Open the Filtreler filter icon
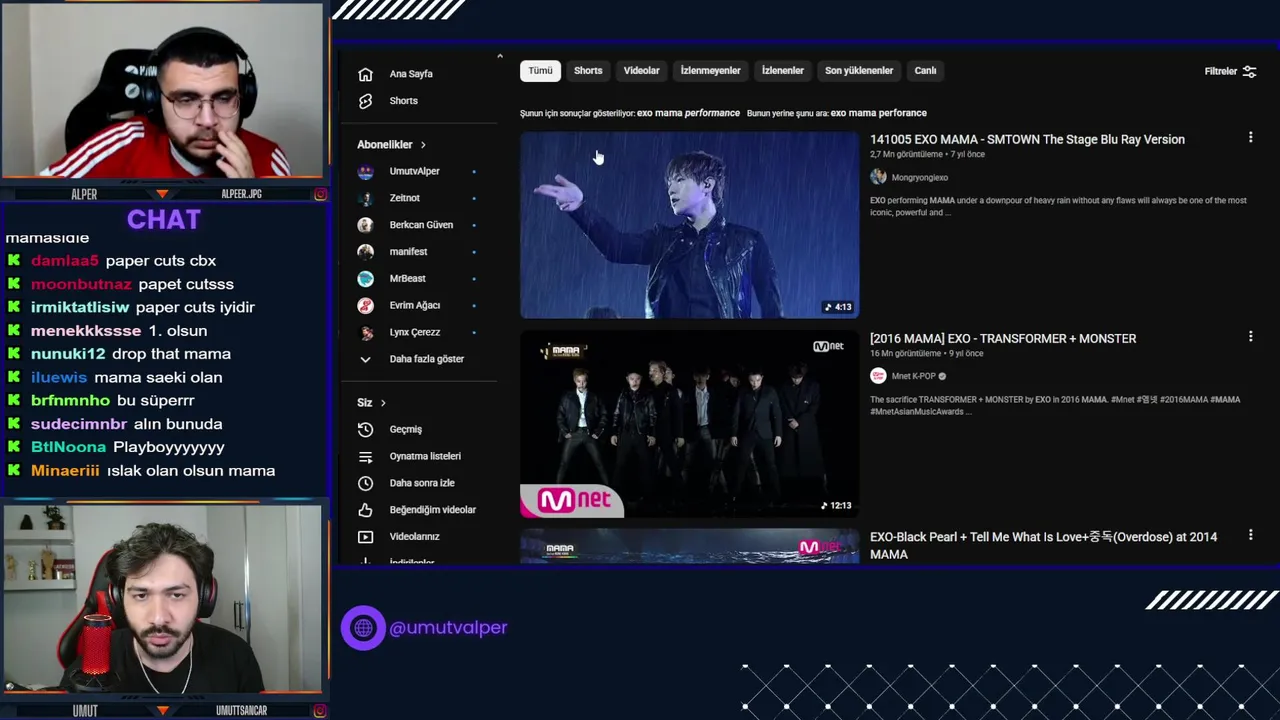The image size is (1280, 720). pyautogui.click(x=1249, y=72)
